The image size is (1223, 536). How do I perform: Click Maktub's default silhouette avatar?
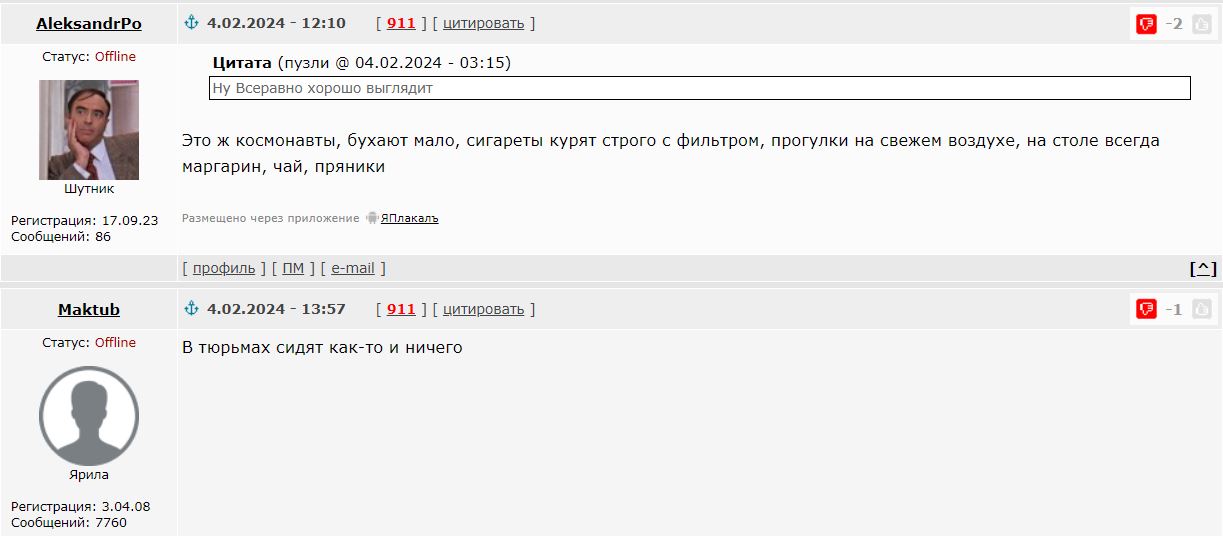(x=89, y=416)
